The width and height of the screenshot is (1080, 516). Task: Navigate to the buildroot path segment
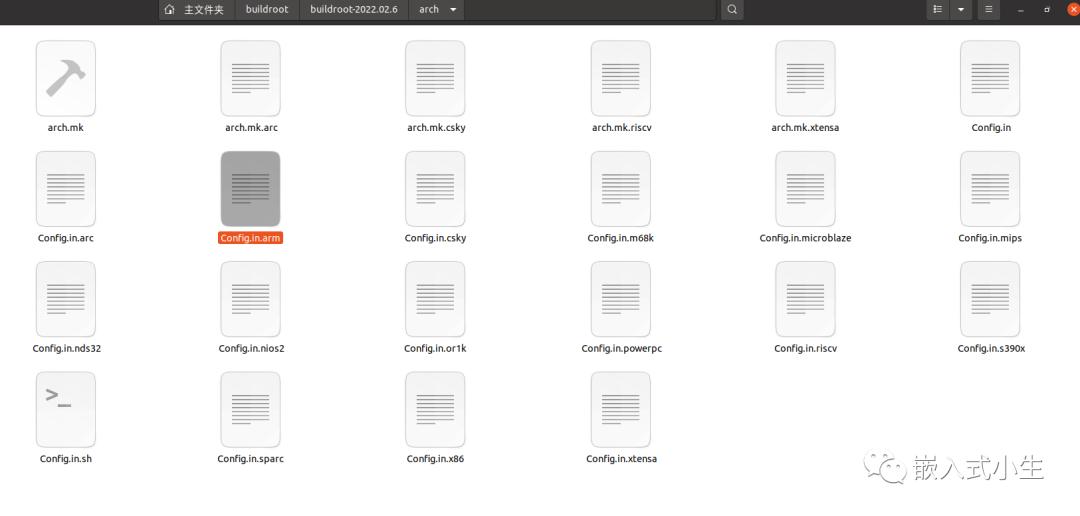click(267, 10)
